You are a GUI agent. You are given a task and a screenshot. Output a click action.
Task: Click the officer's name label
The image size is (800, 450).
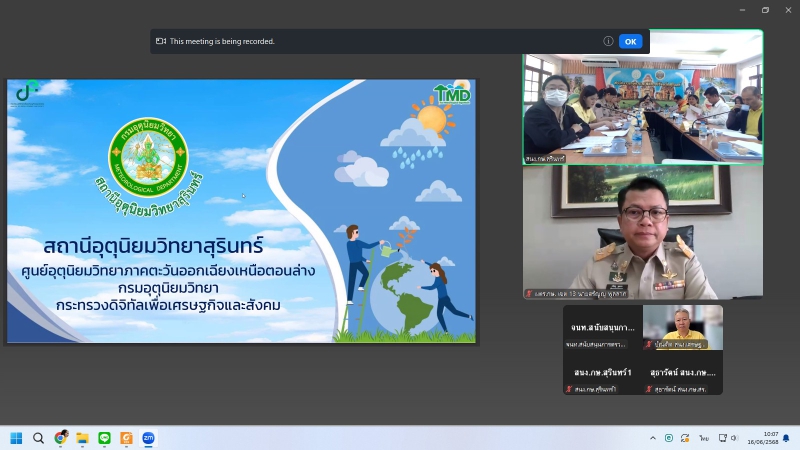coord(580,294)
